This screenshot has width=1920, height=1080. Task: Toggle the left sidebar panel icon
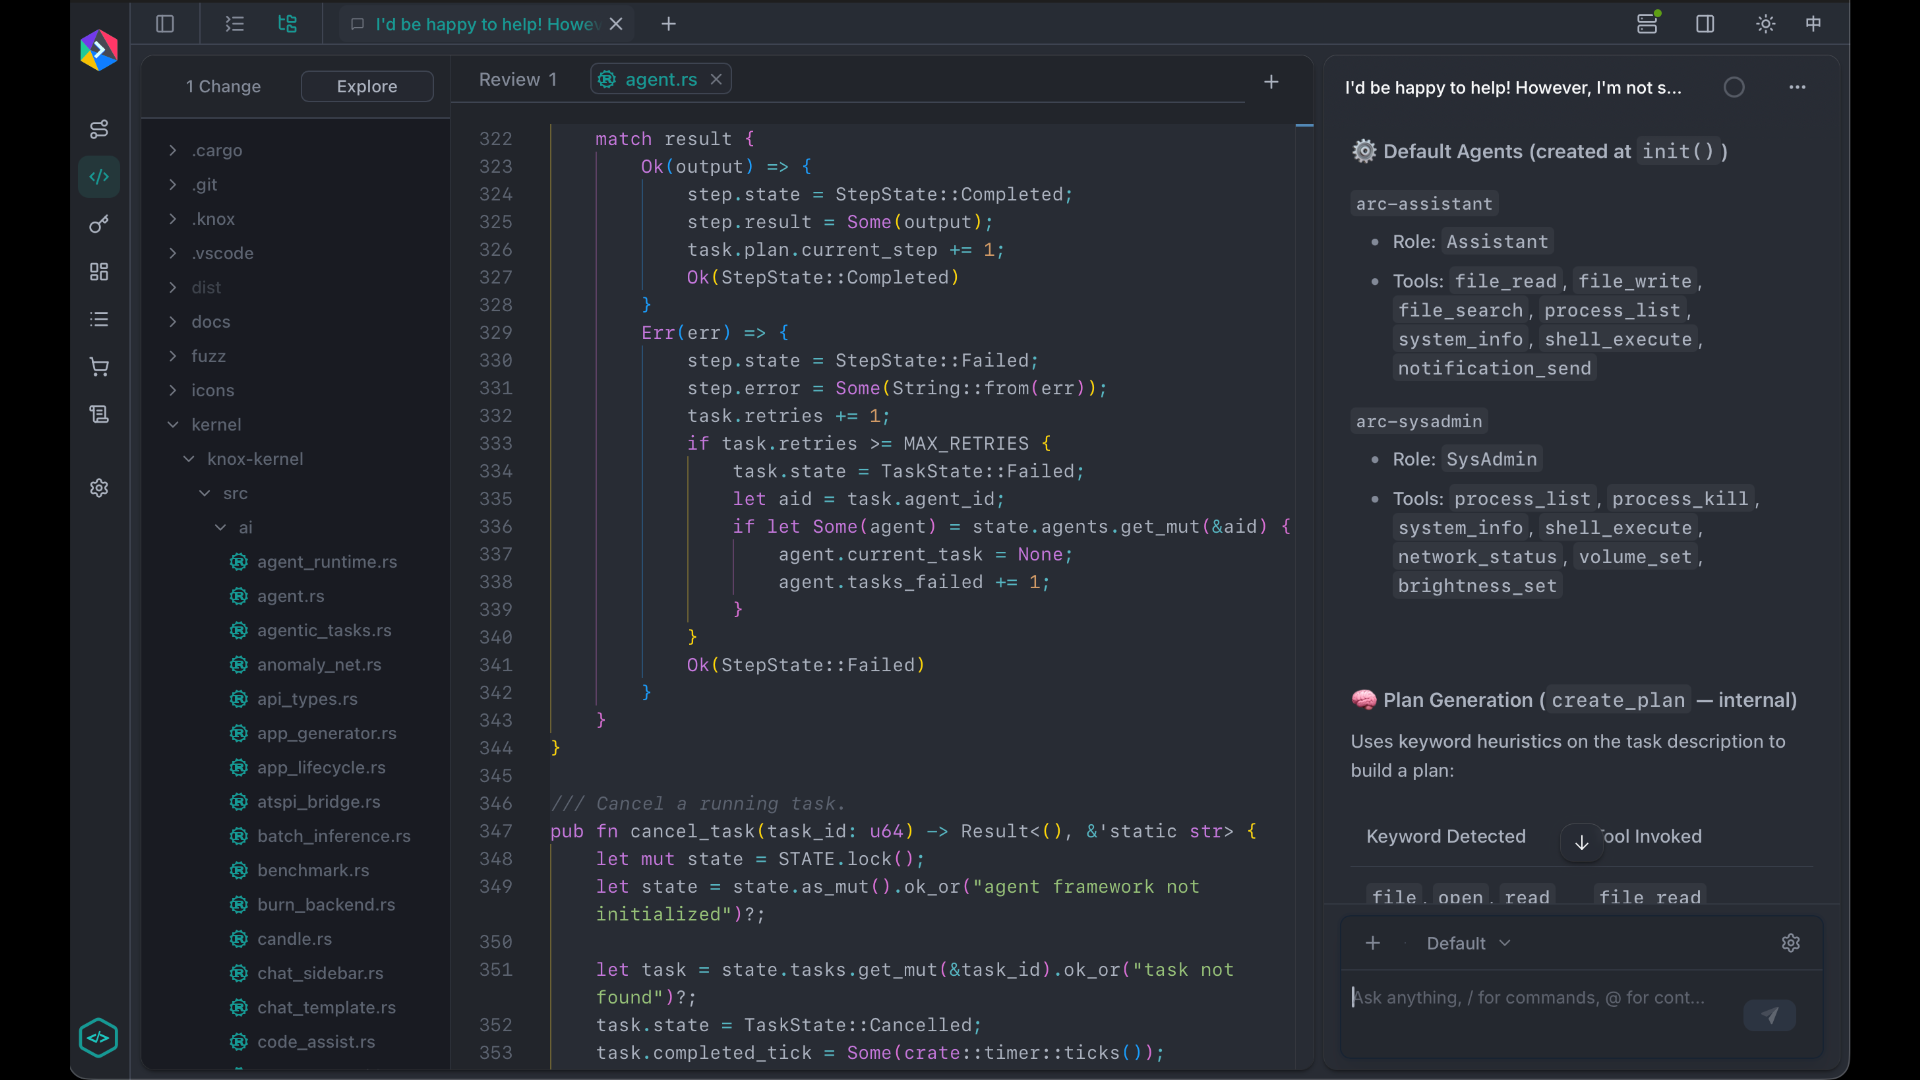pyautogui.click(x=165, y=24)
